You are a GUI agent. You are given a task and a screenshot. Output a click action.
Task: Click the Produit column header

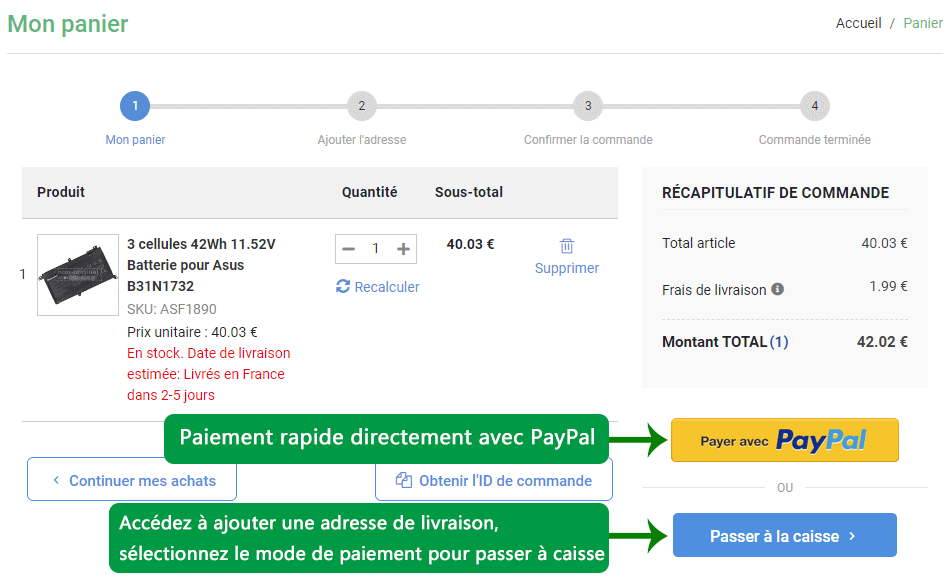[x=61, y=192]
